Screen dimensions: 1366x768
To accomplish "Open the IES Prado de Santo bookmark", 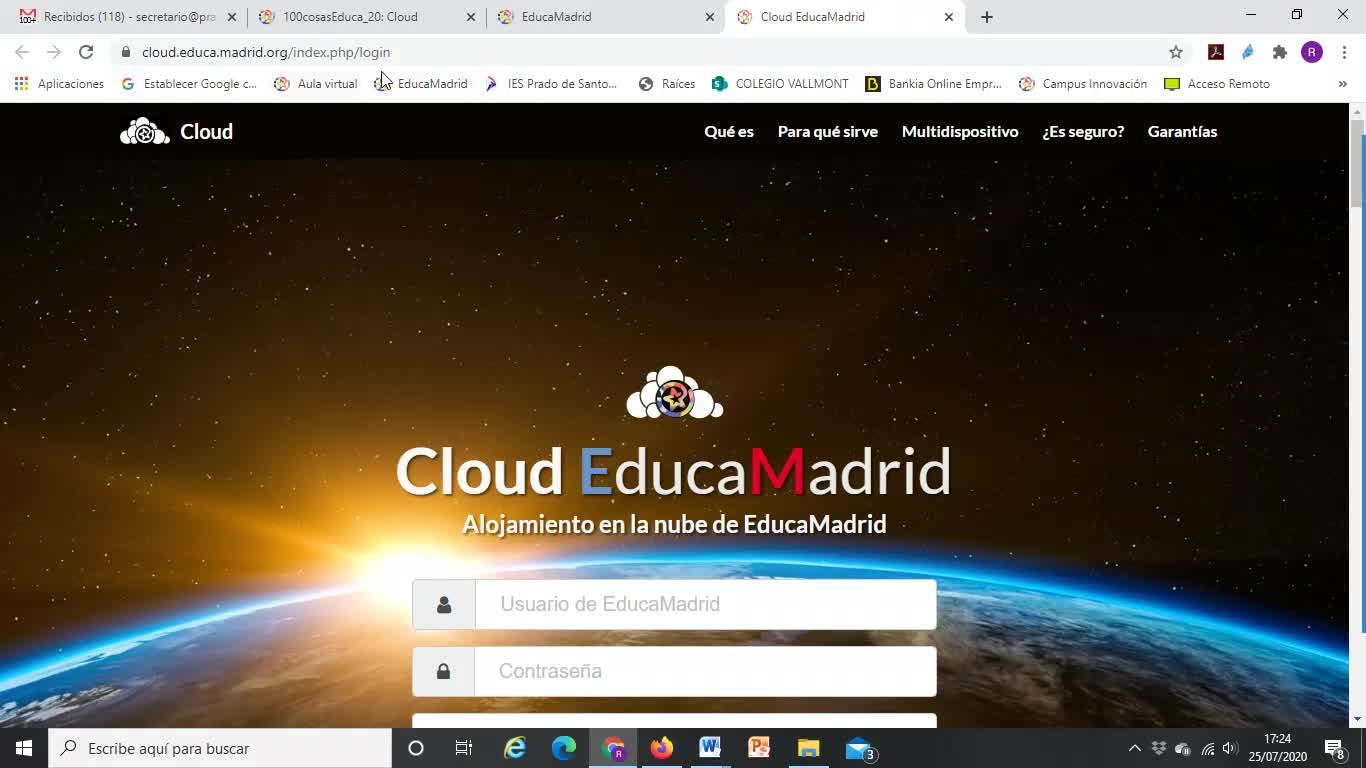I will coord(551,84).
